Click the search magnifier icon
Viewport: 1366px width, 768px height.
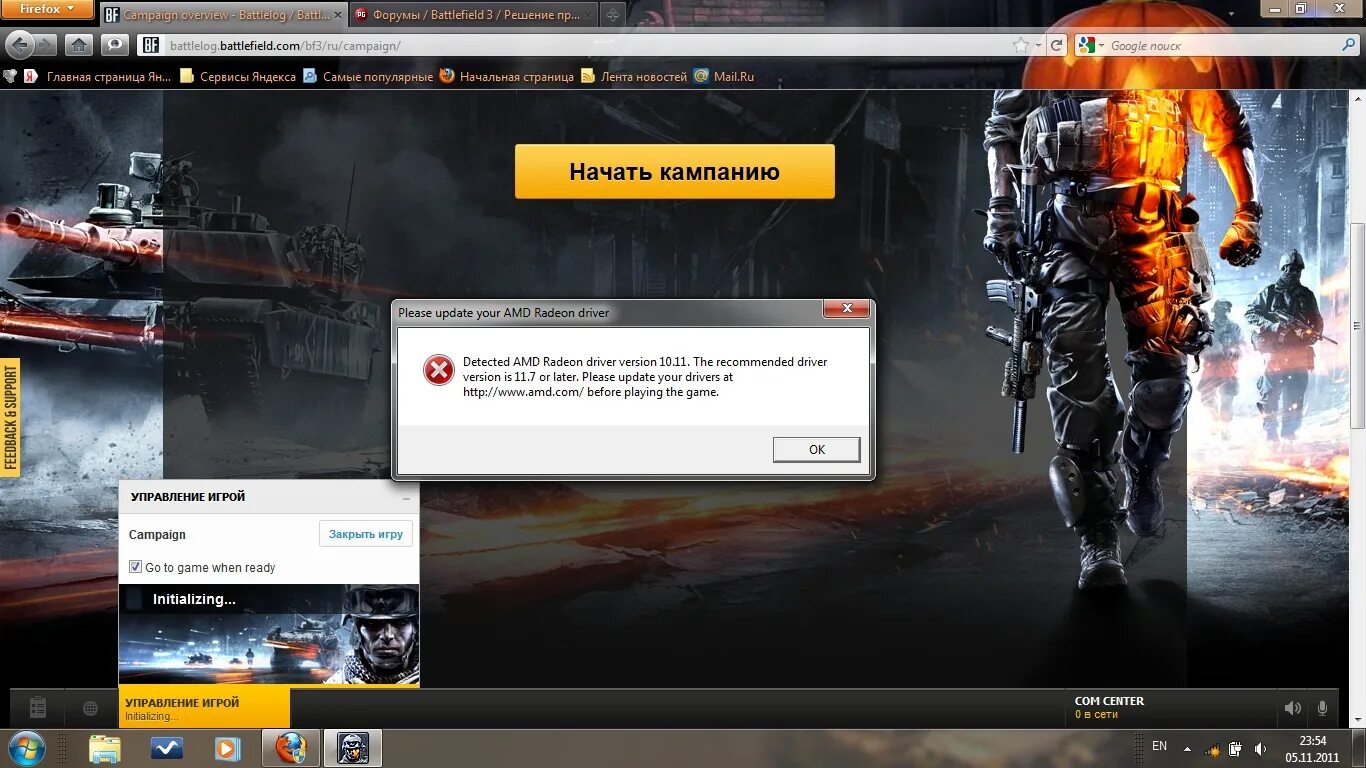(x=1348, y=45)
